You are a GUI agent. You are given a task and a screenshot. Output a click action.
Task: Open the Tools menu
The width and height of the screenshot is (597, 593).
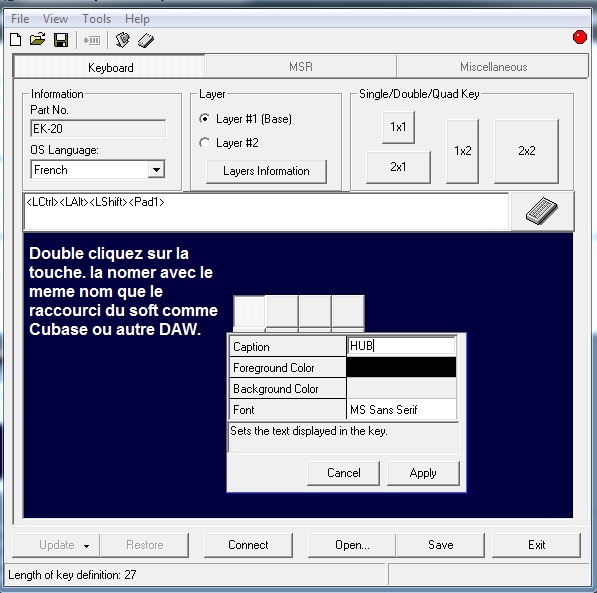click(x=97, y=19)
